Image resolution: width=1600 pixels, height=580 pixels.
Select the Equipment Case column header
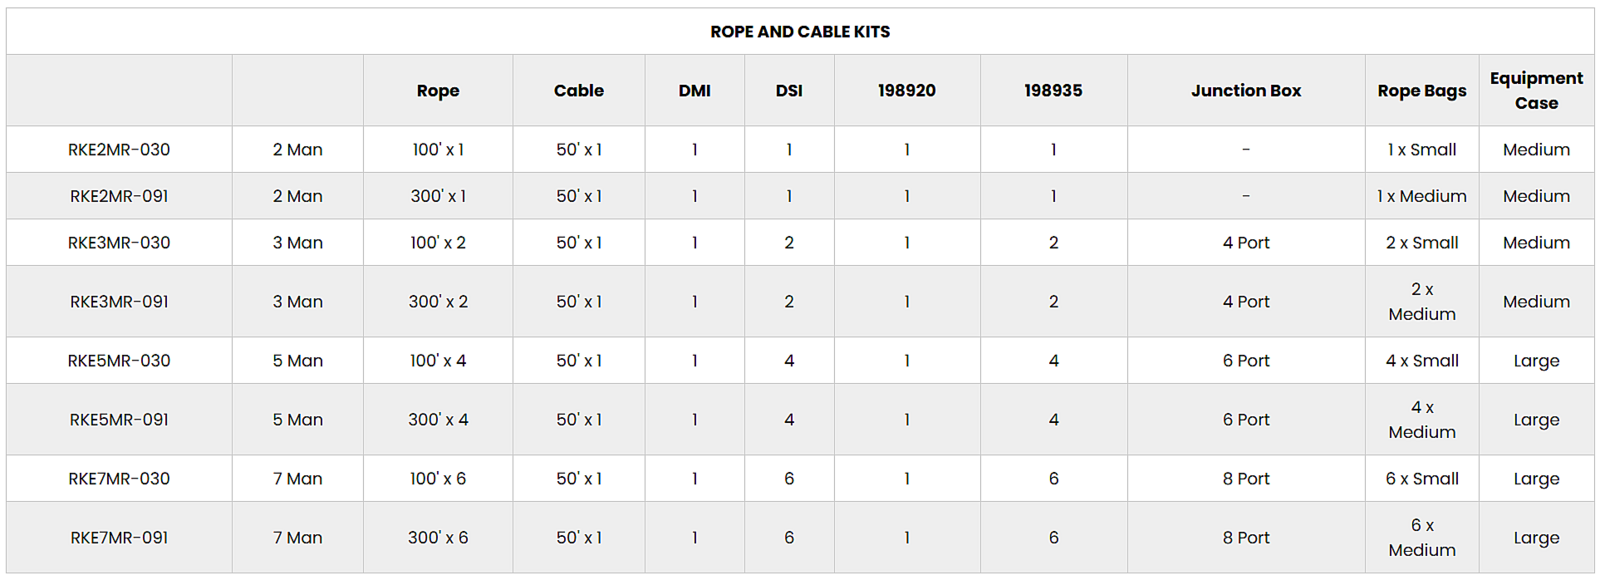(x=1536, y=91)
